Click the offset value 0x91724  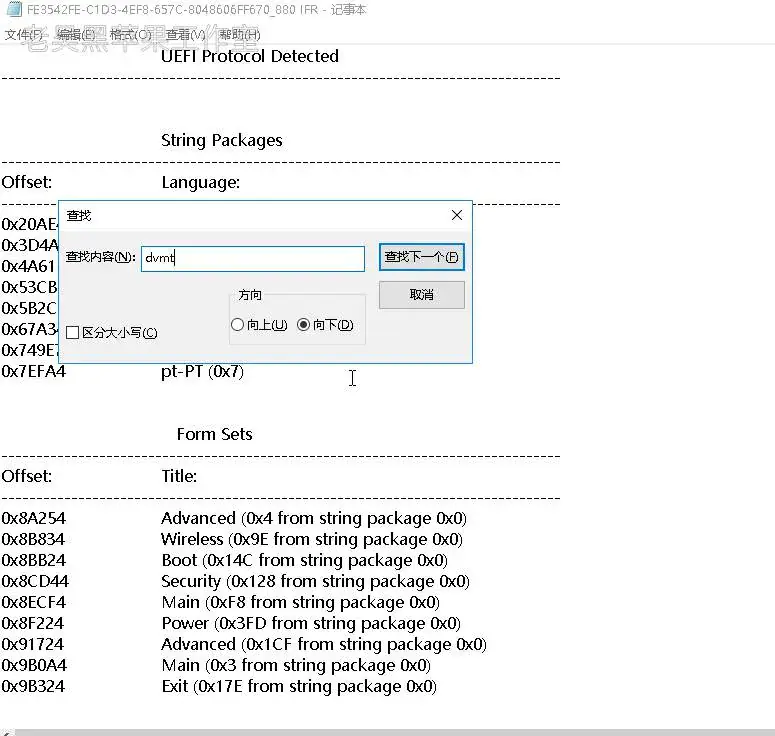(x=32, y=644)
